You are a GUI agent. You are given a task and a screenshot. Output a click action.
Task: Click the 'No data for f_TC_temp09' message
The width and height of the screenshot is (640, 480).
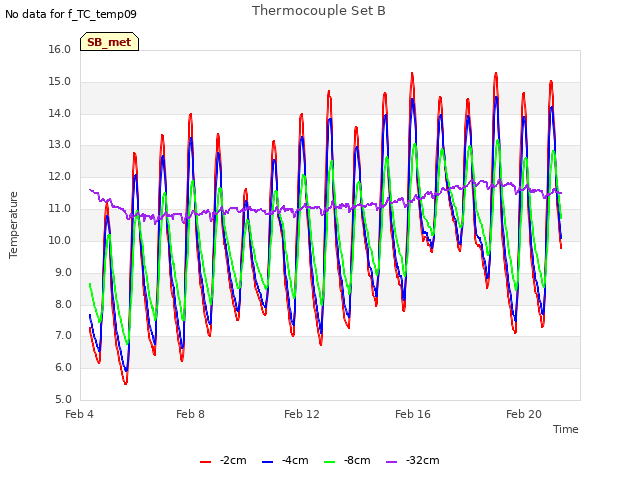71,14
